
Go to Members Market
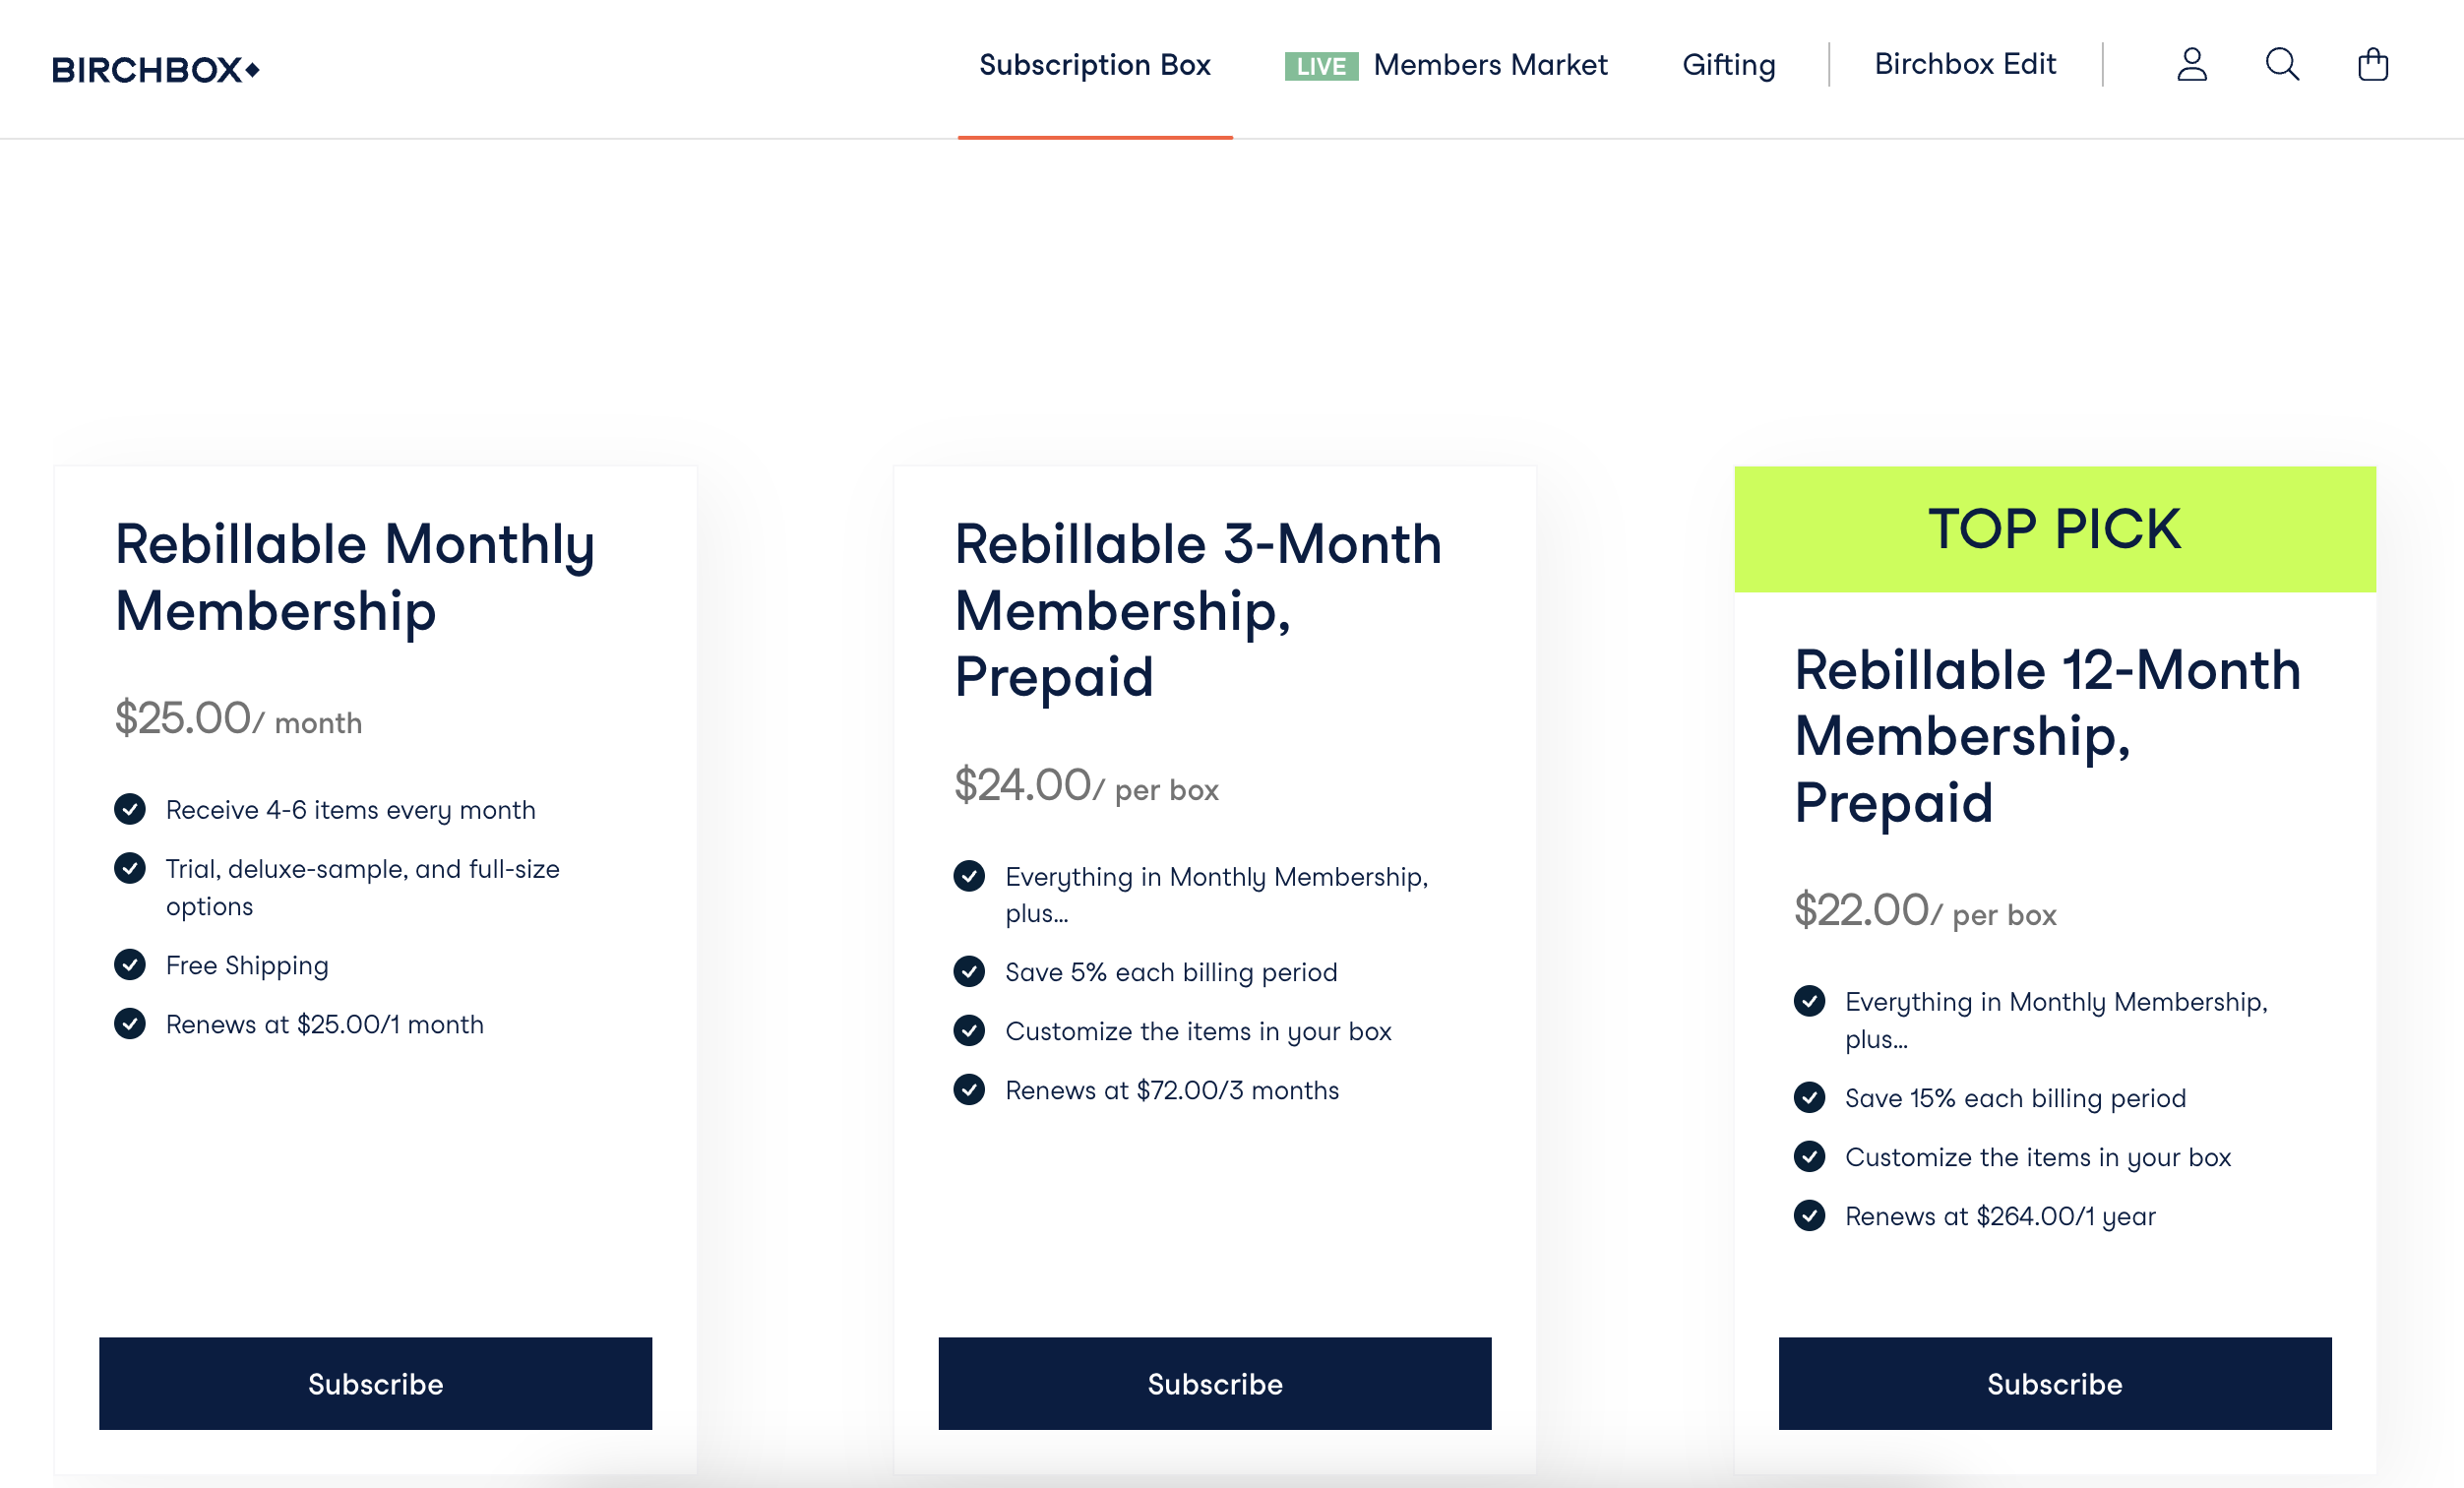coord(1490,65)
